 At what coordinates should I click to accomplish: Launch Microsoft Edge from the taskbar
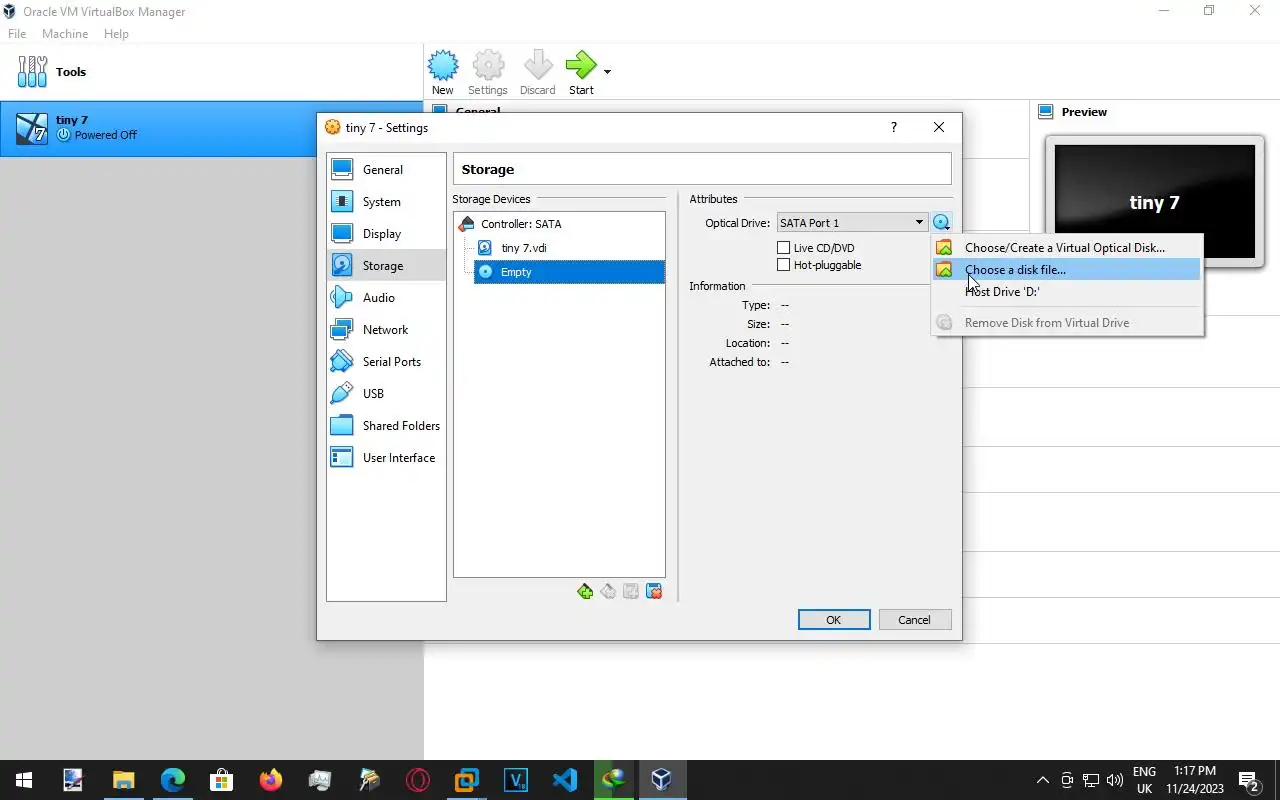(172, 780)
